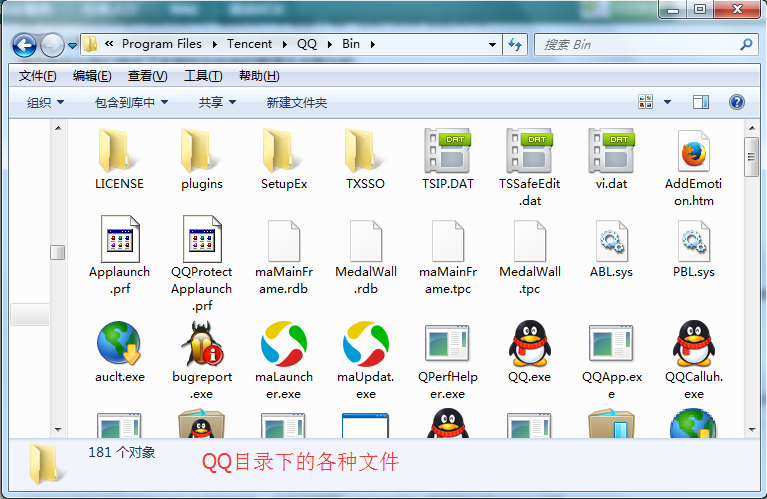Expand the arrow after Program Files
Image resolution: width=767 pixels, height=499 pixels.
pos(214,45)
